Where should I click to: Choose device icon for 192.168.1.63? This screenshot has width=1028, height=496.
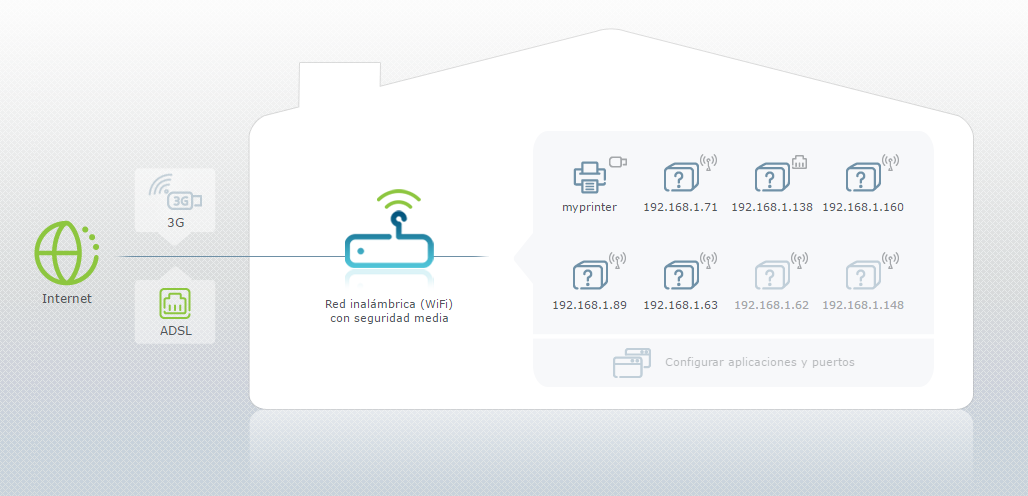pos(681,274)
